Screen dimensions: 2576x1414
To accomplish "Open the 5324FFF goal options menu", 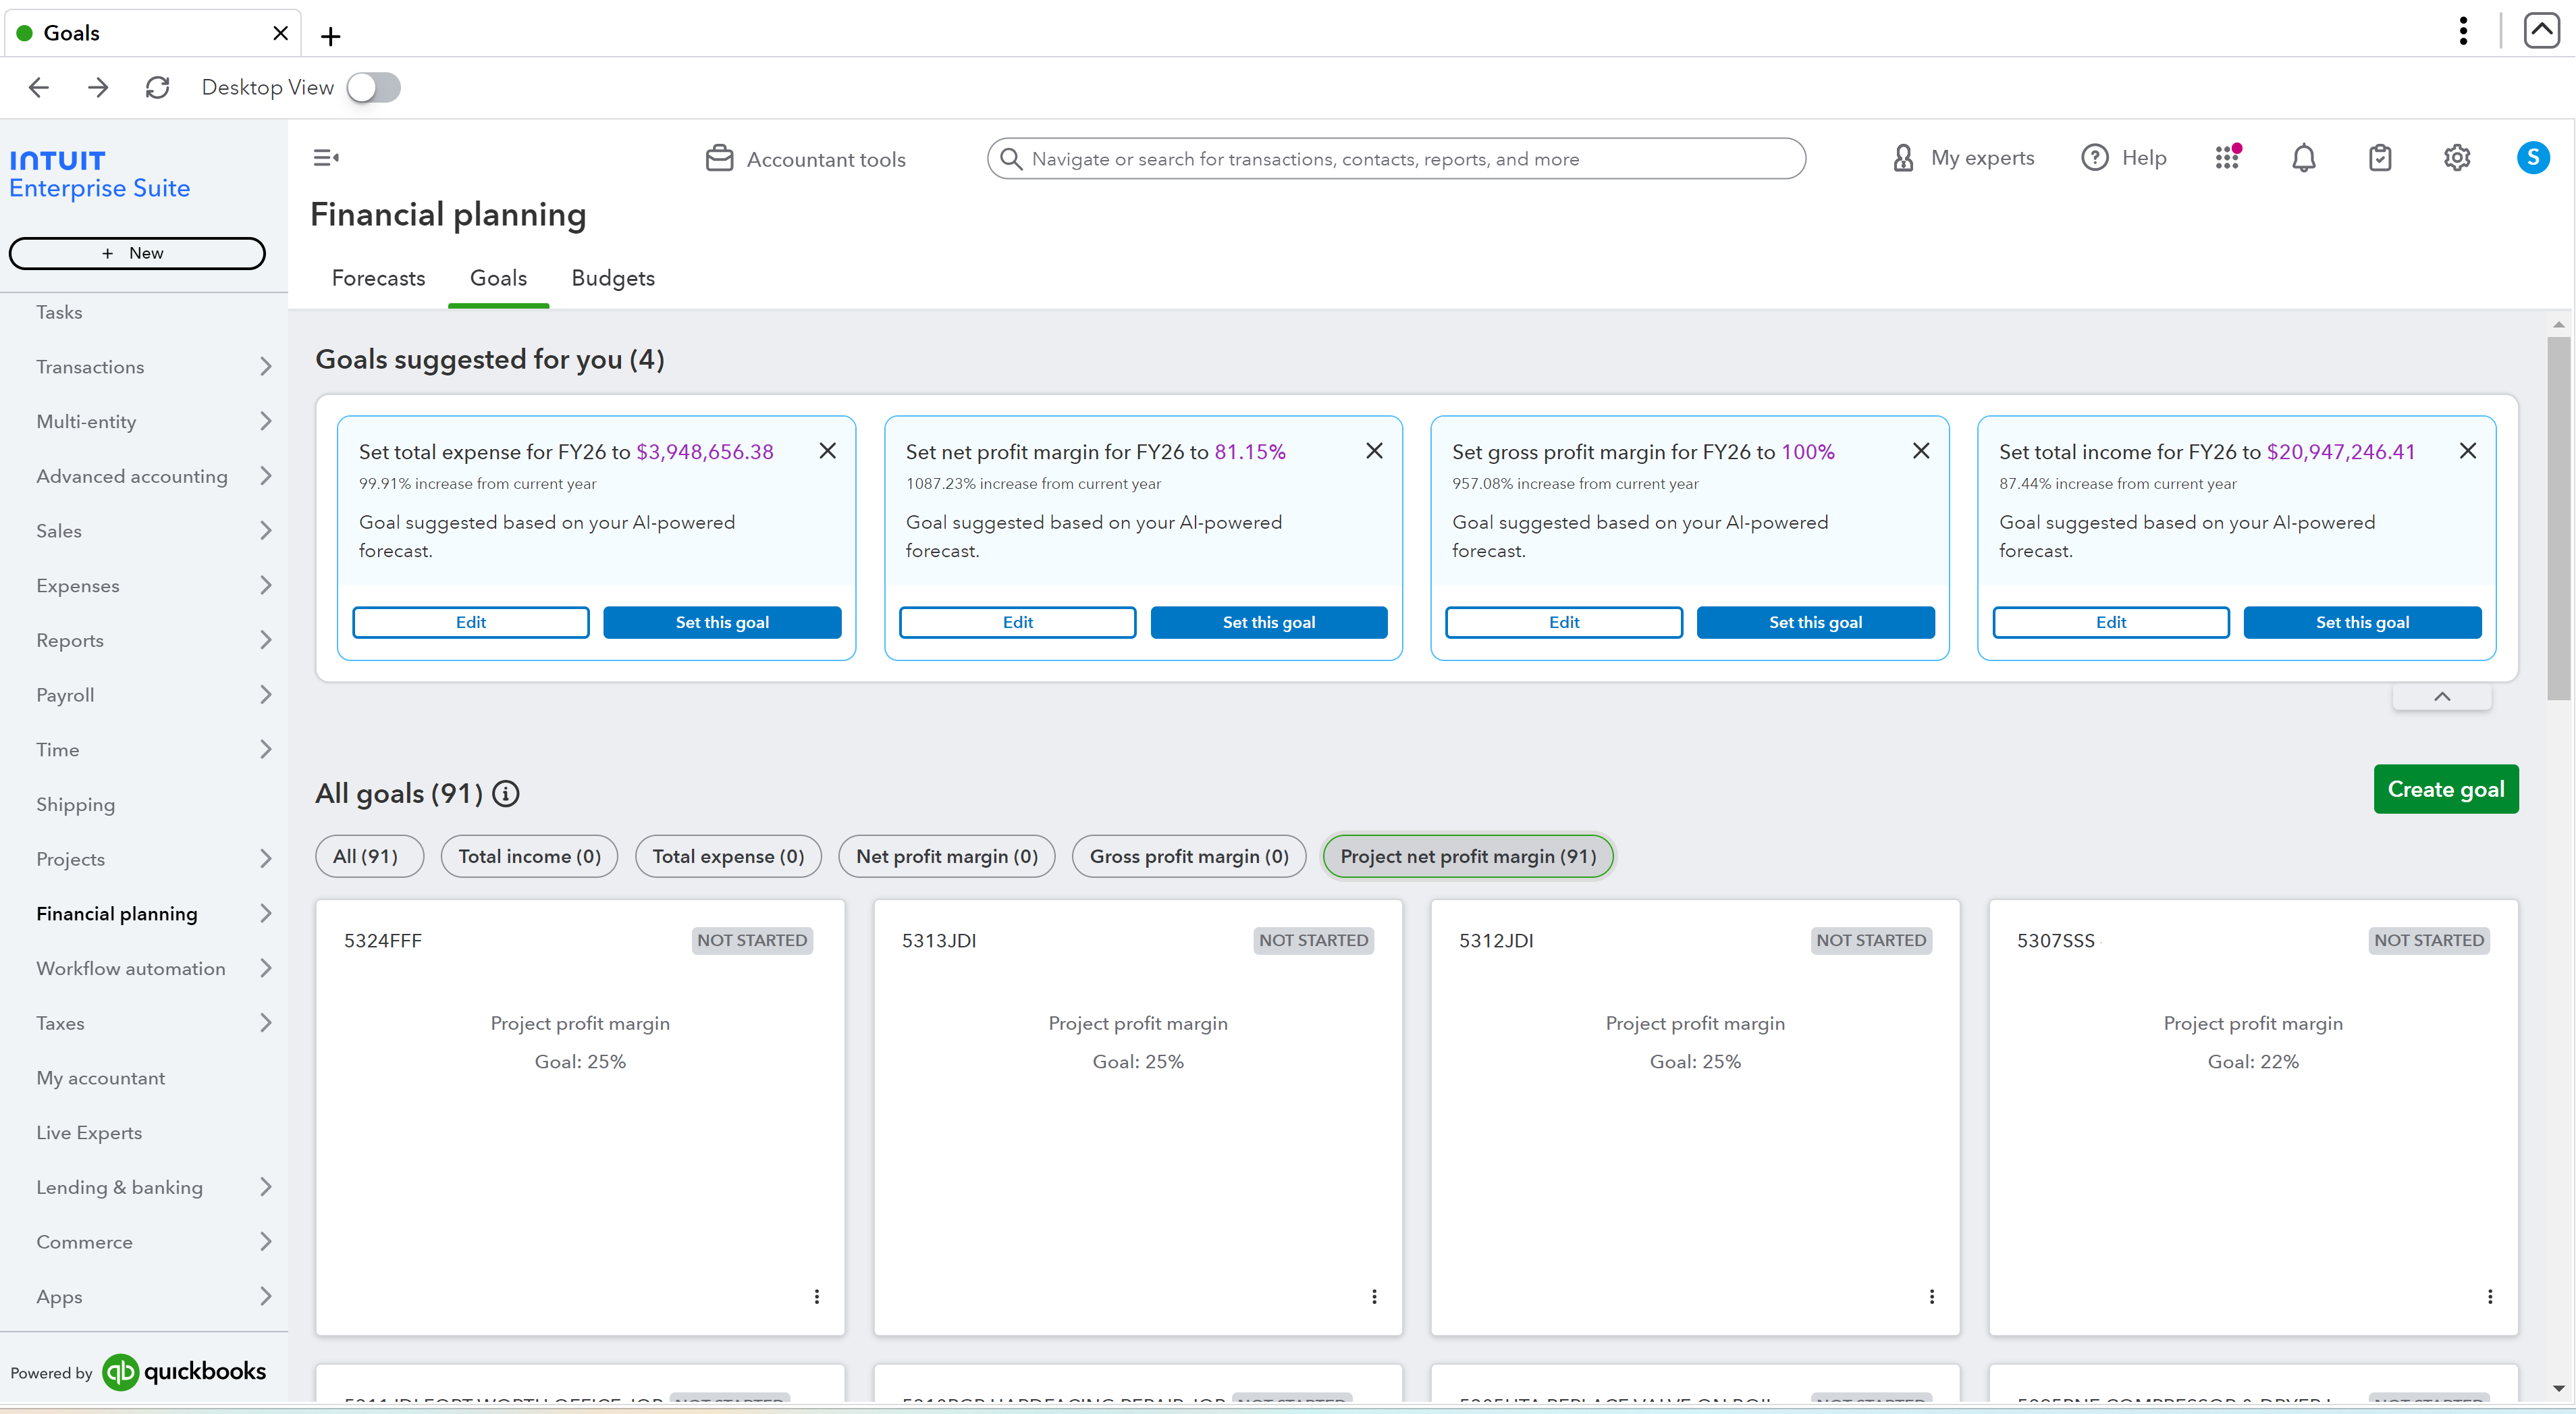I will click(x=816, y=1296).
